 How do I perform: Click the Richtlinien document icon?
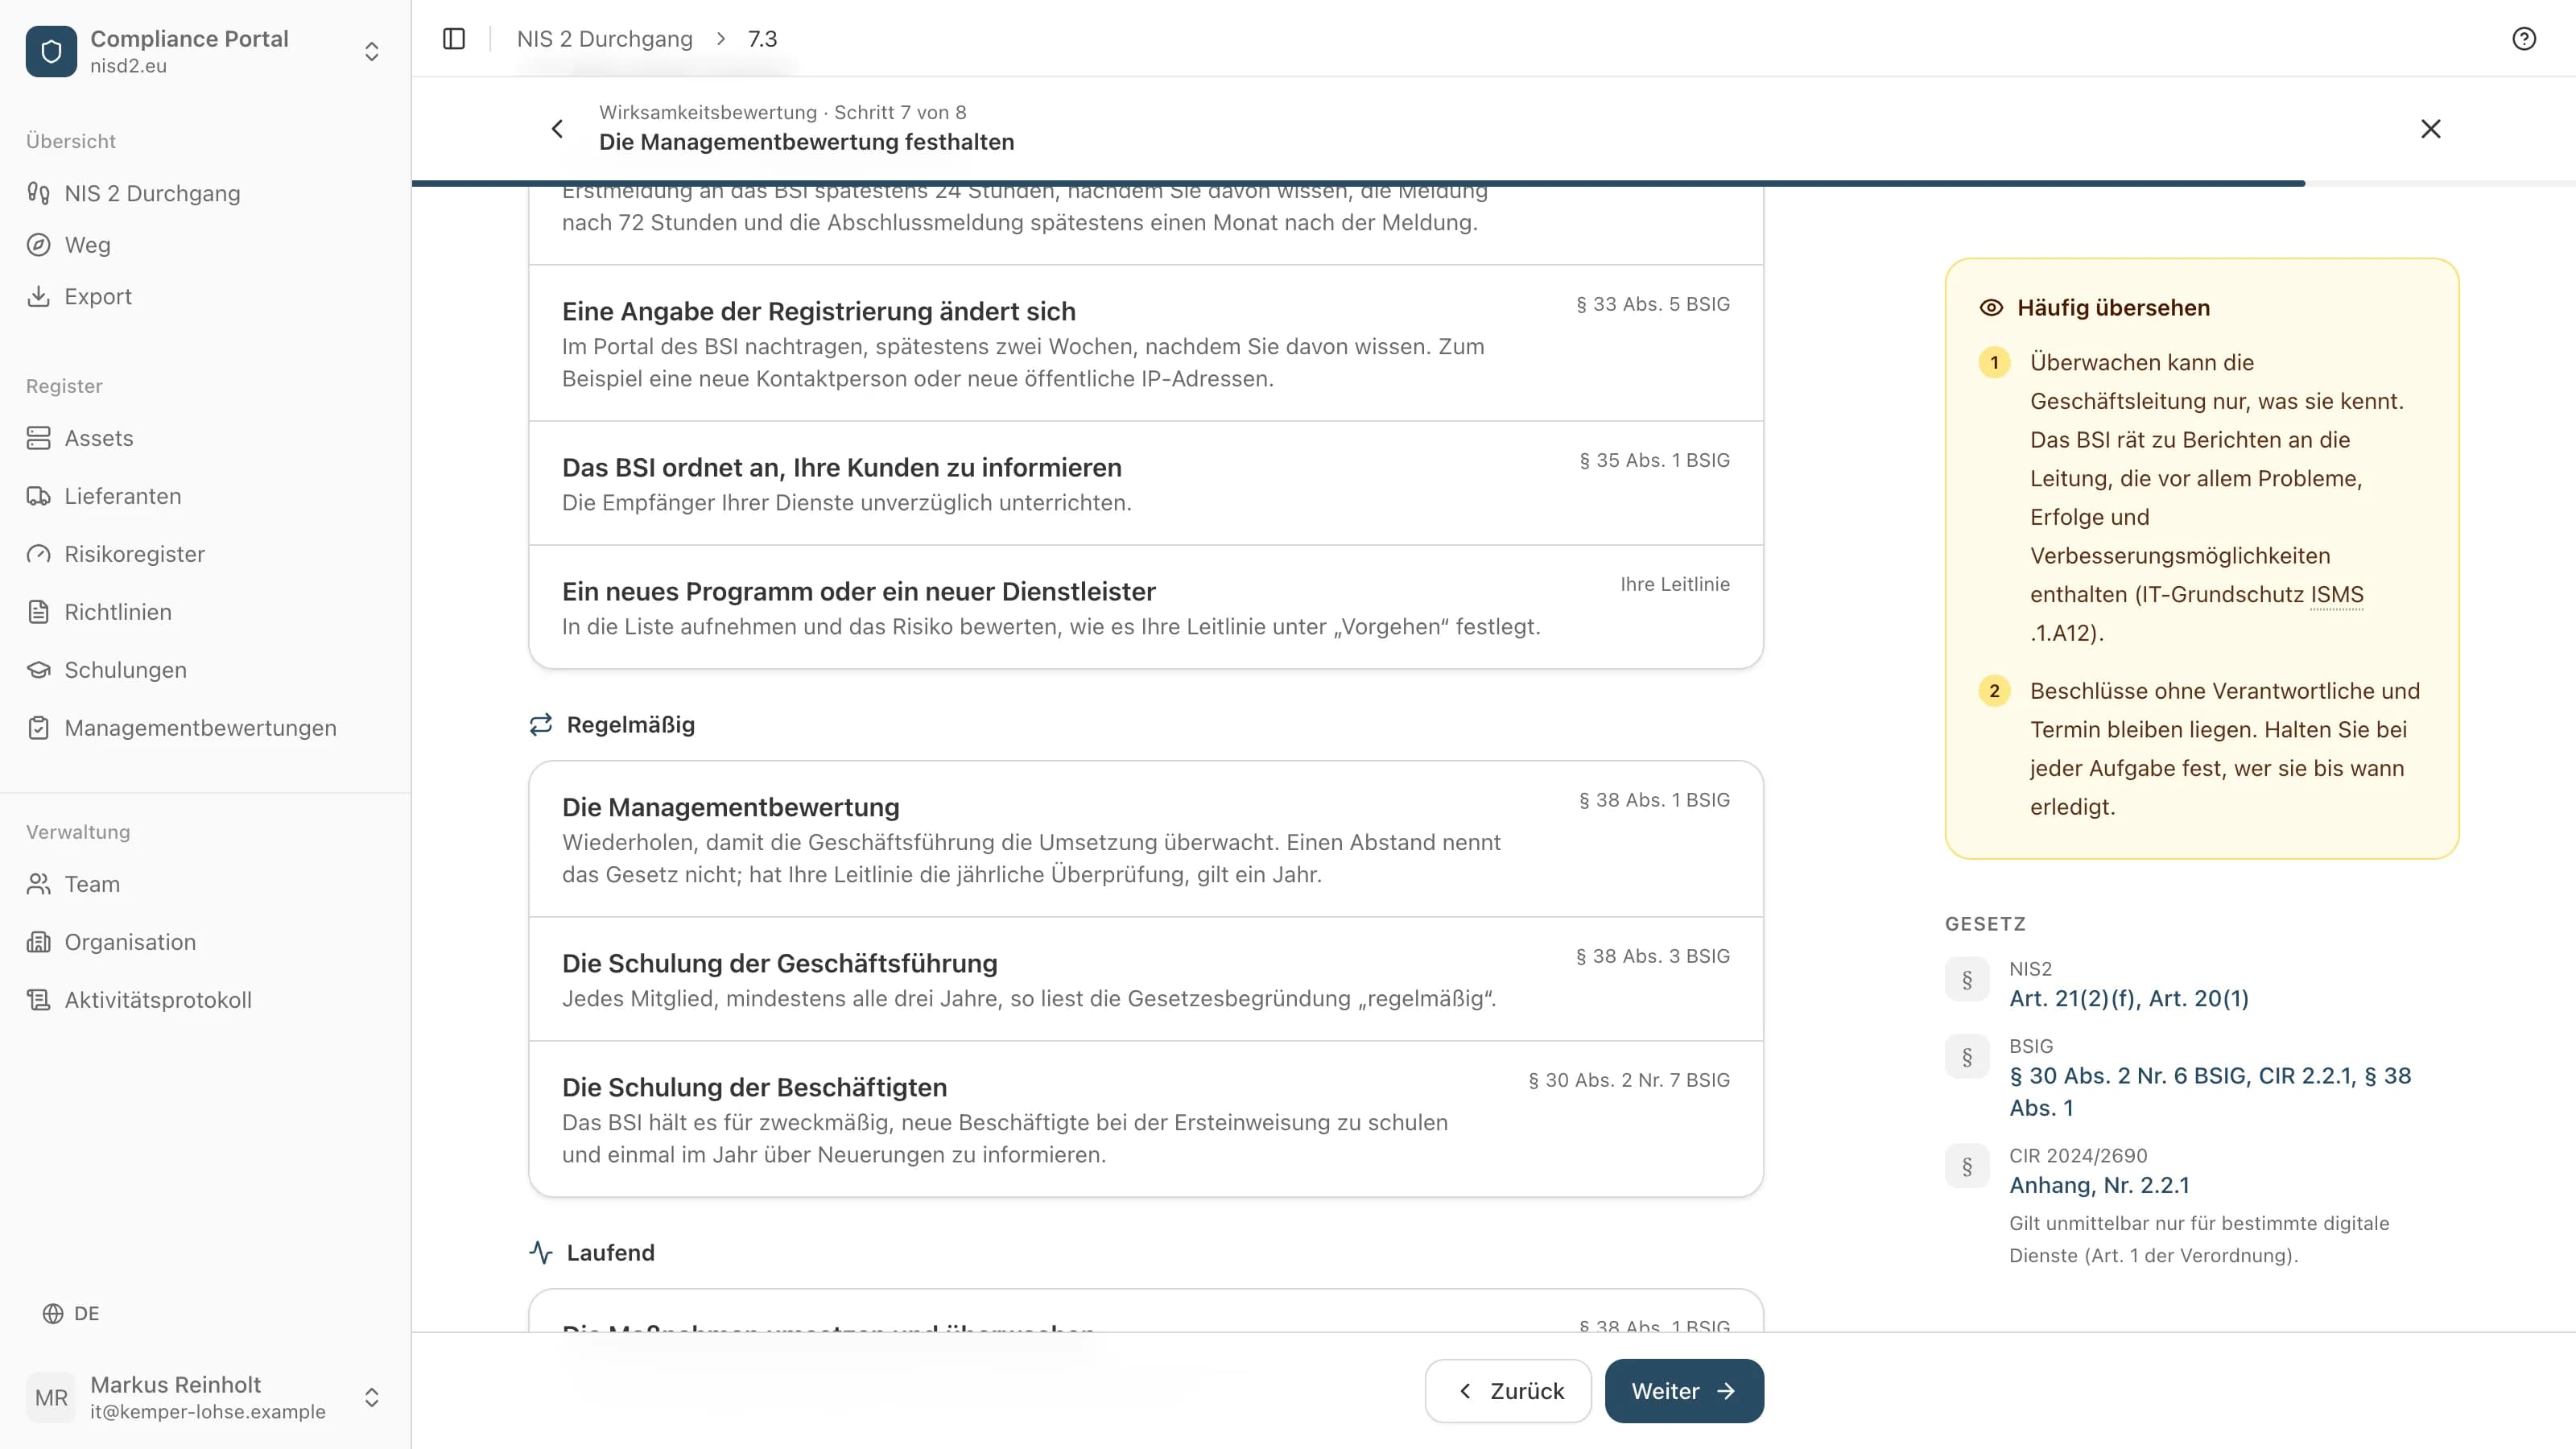[x=39, y=612]
